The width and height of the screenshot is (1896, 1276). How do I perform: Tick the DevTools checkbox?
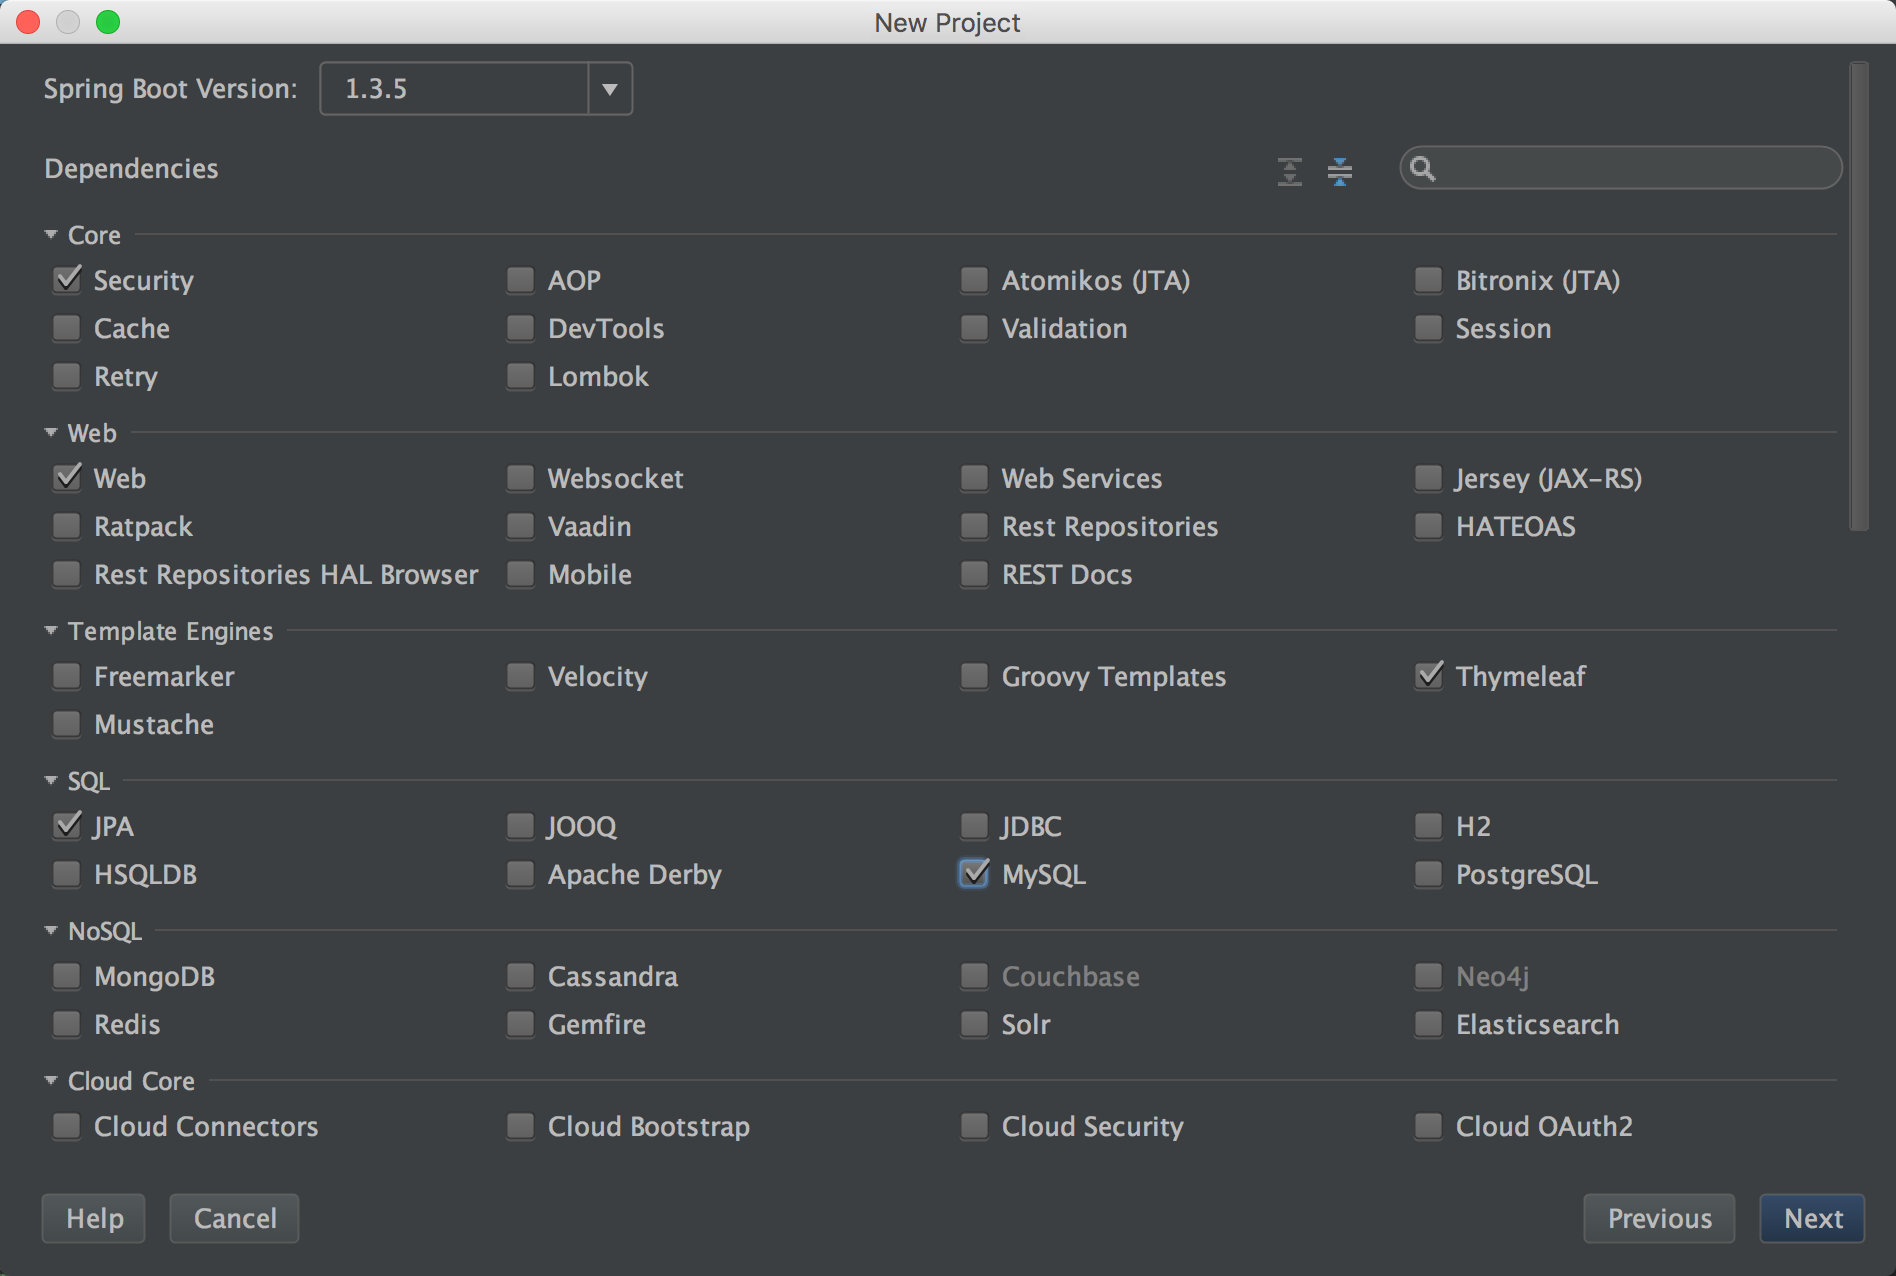point(520,327)
